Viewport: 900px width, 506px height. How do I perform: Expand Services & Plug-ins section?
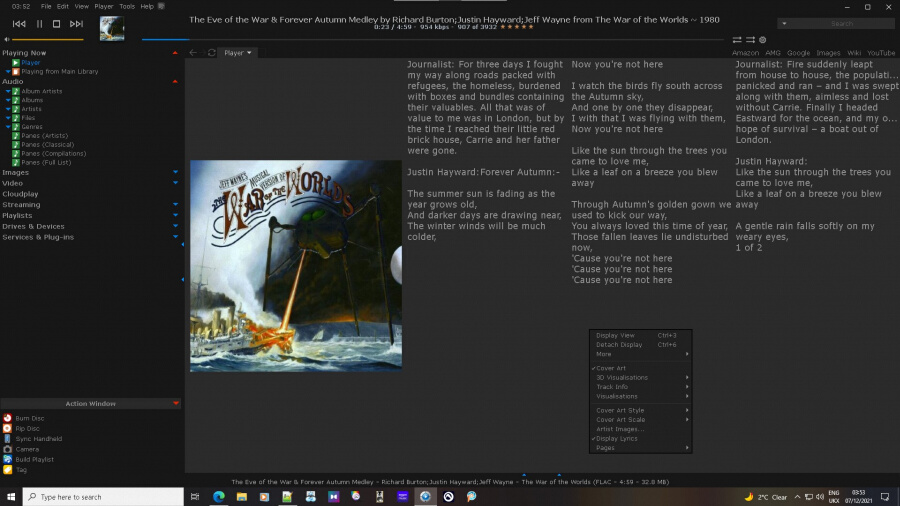tap(175, 237)
